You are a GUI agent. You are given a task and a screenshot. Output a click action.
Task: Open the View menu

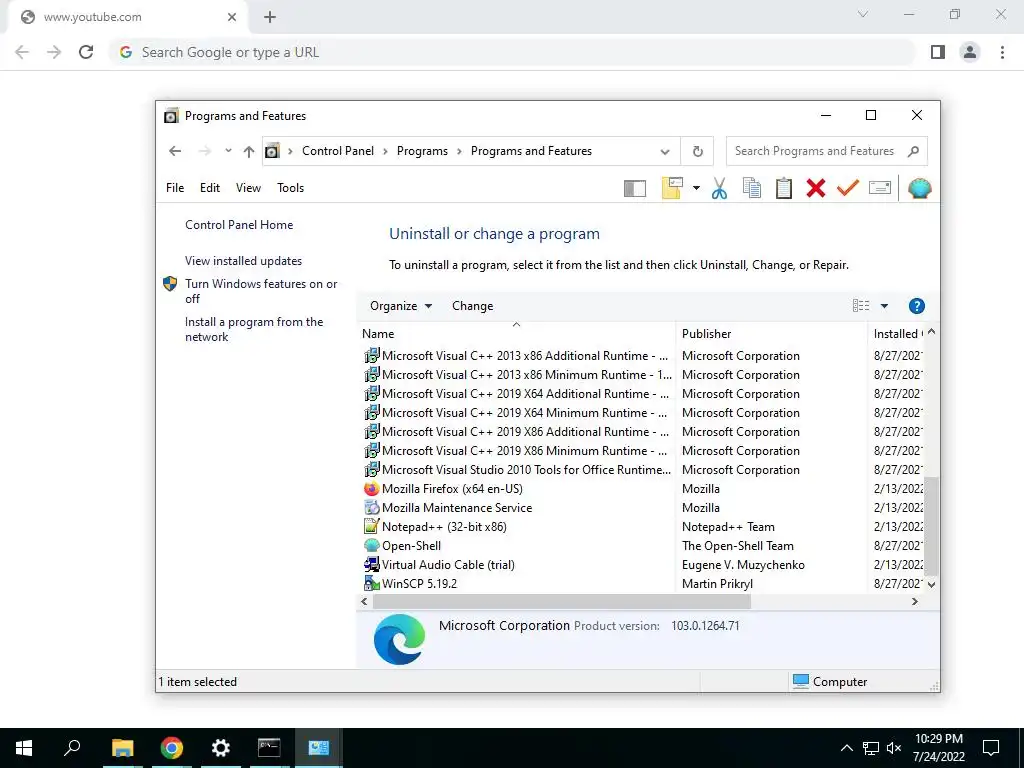pos(248,188)
